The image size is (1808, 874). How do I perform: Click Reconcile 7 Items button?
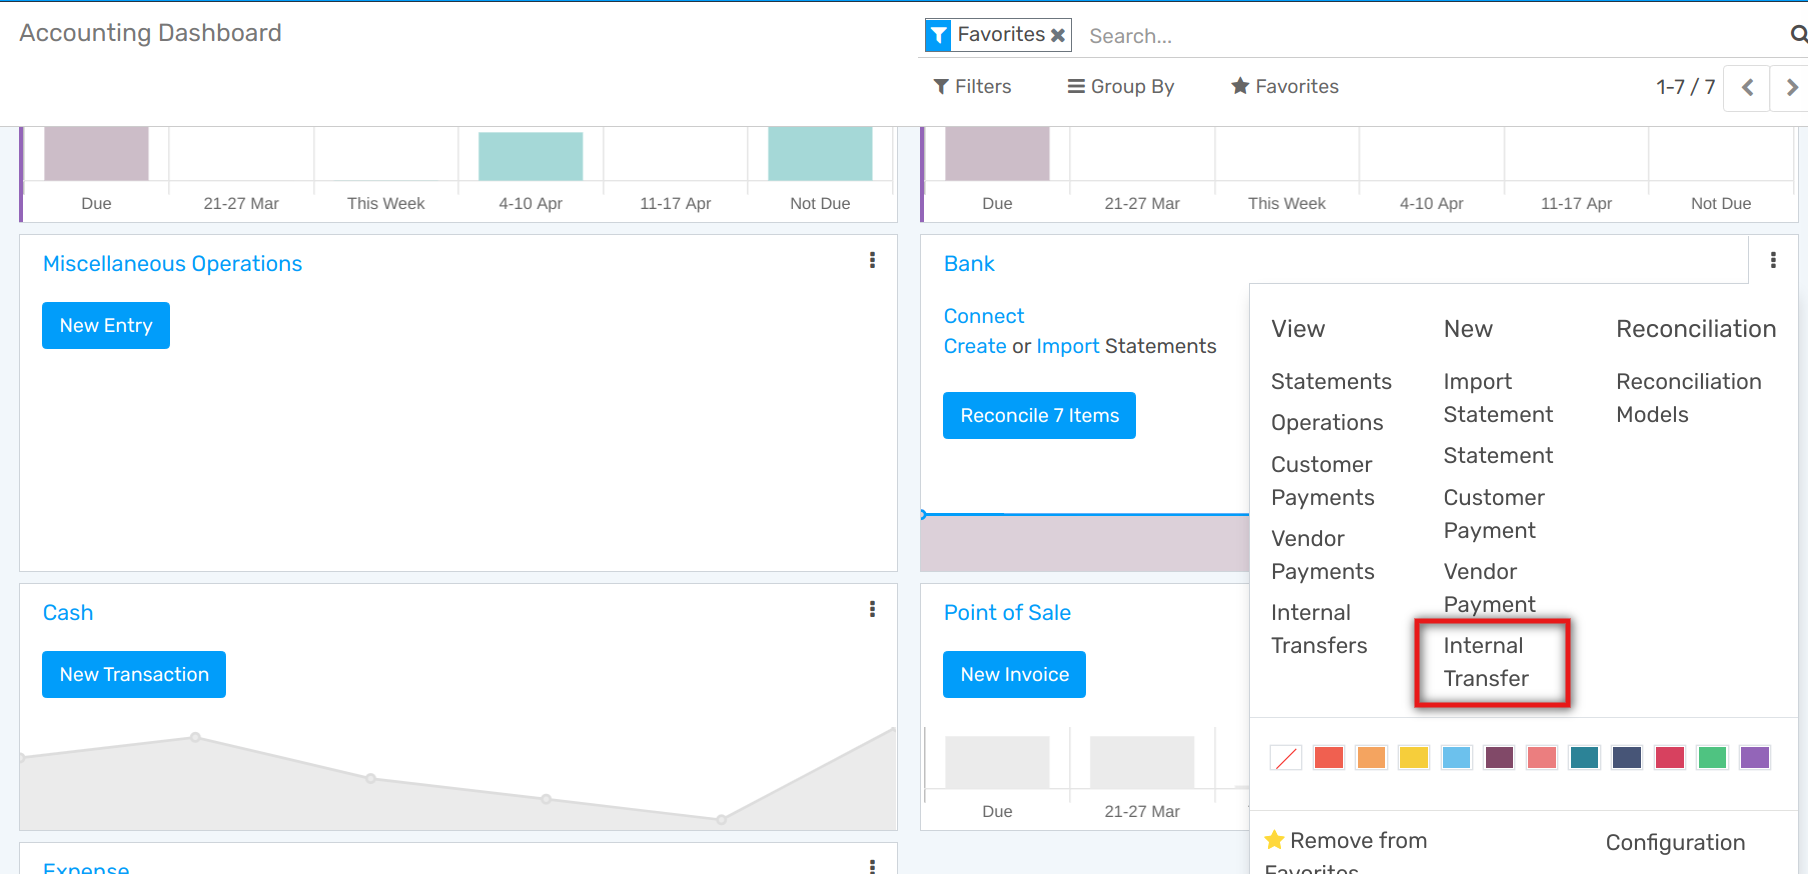click(1039, 416)
